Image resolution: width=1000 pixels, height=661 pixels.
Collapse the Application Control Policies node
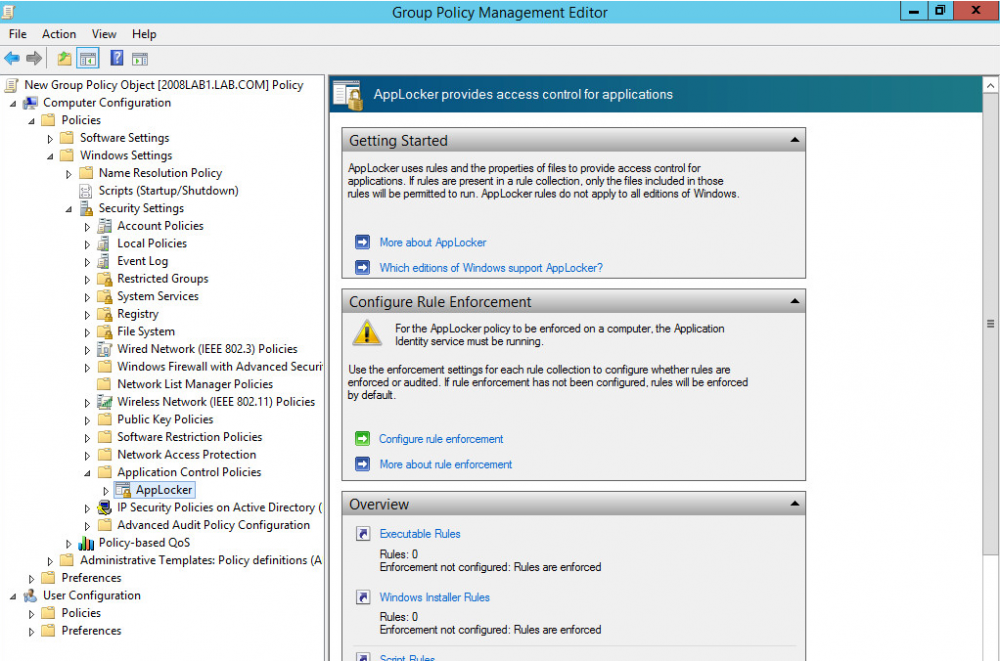(x=87, y=473)
